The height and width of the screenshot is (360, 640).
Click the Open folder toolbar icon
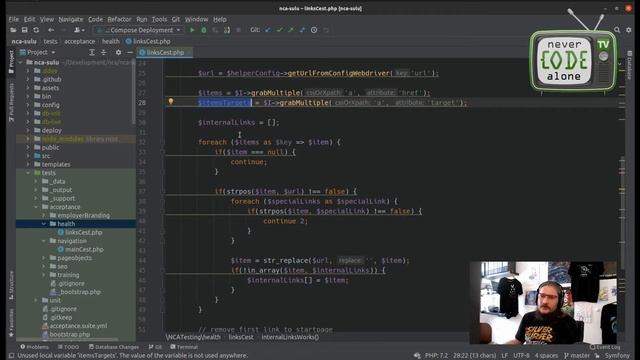[13, 30]
